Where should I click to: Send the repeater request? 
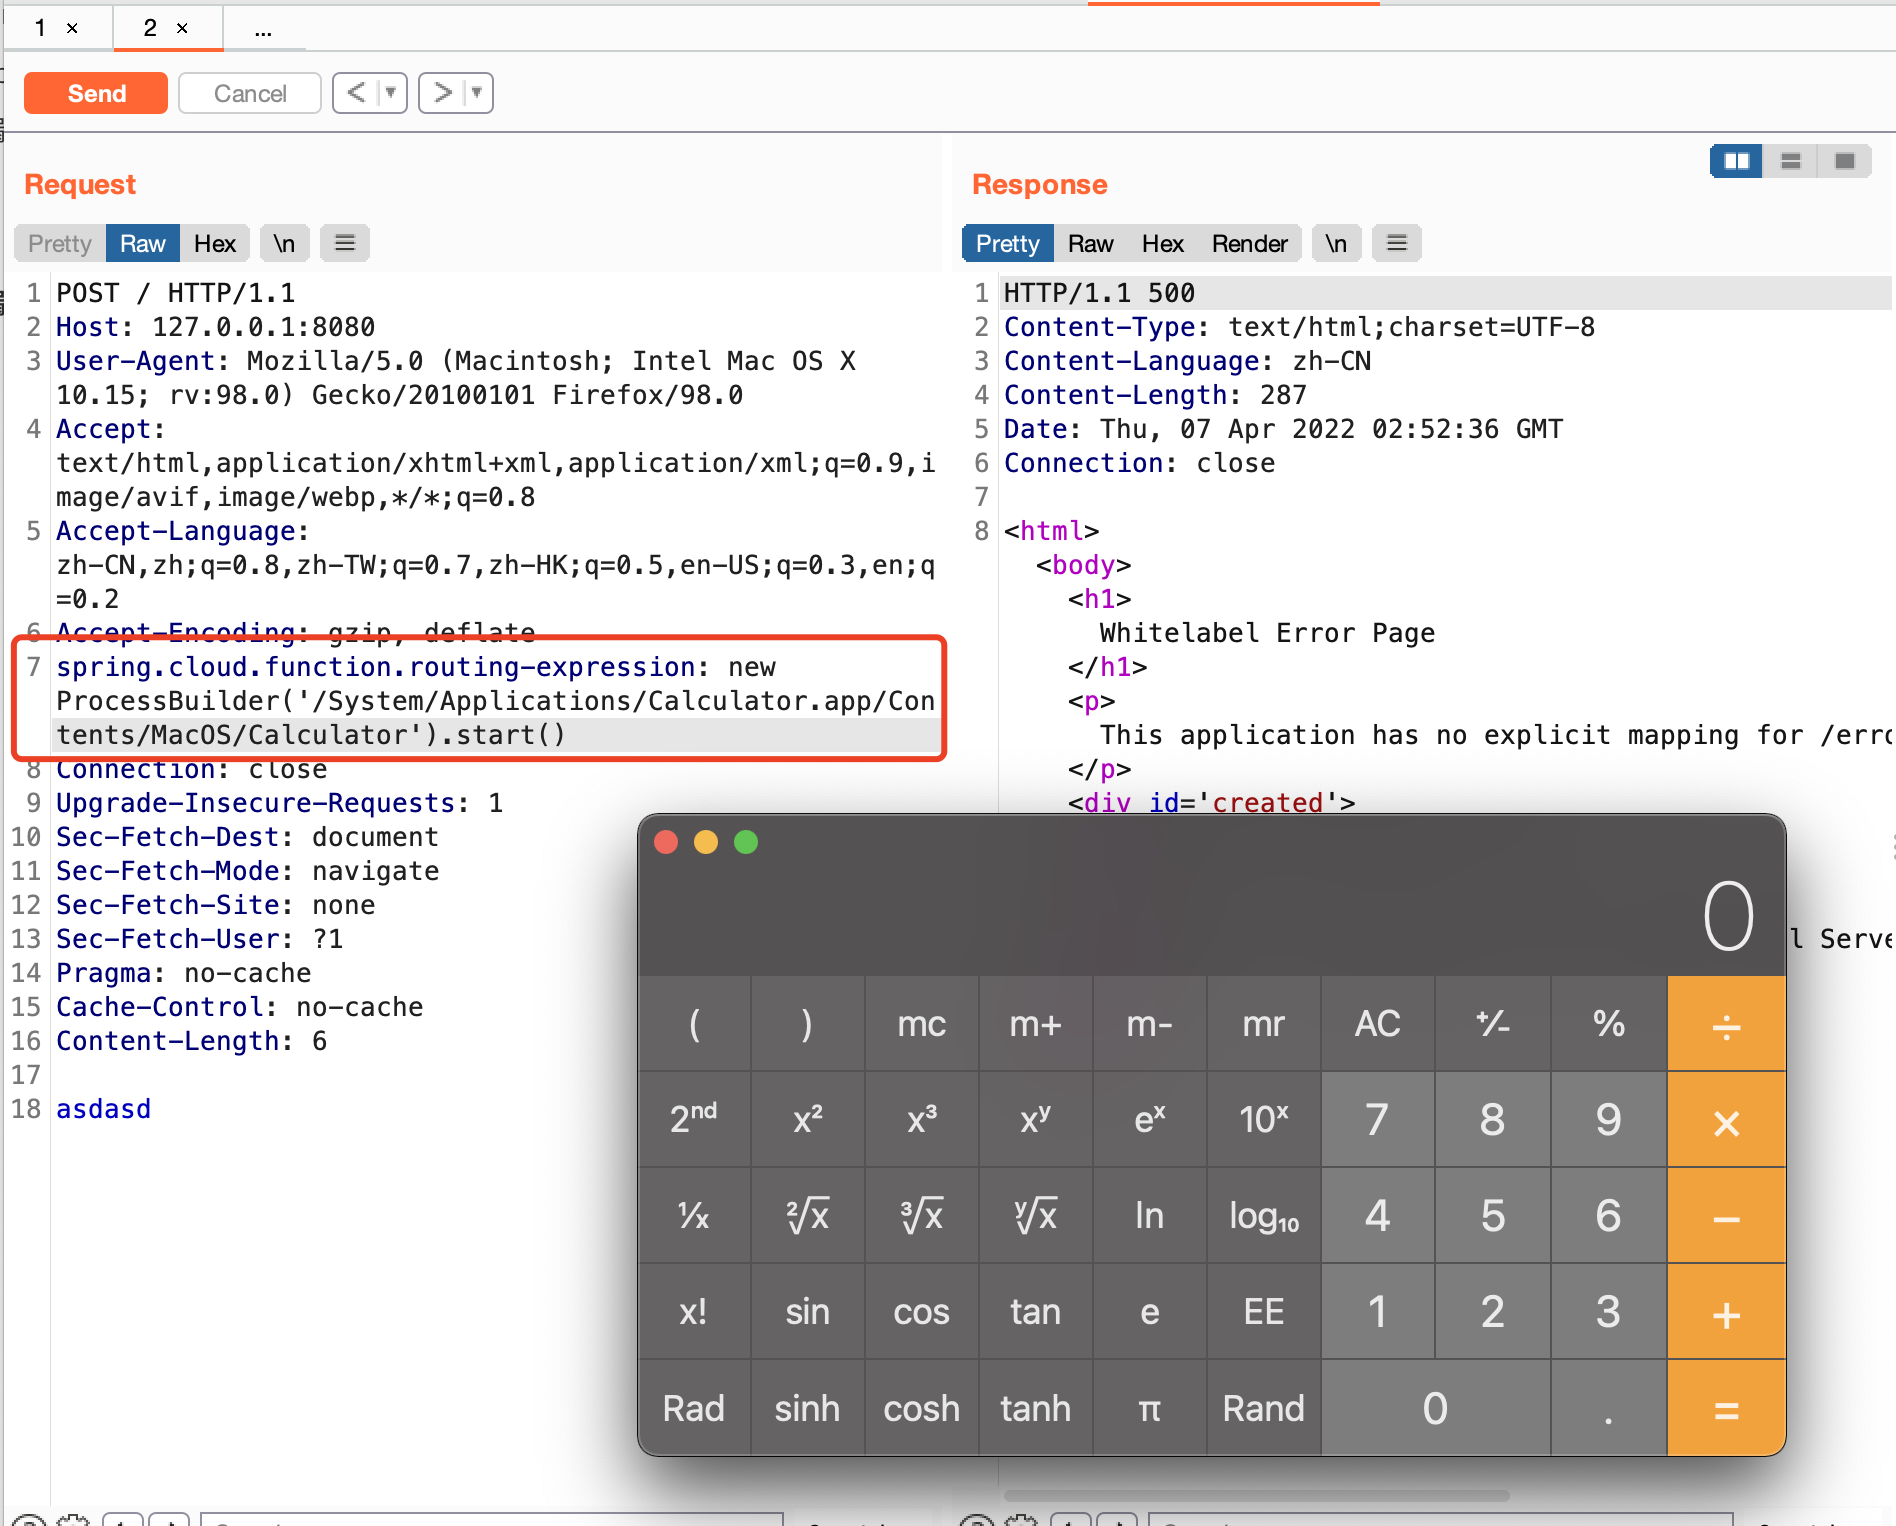[x=96, y=93]
